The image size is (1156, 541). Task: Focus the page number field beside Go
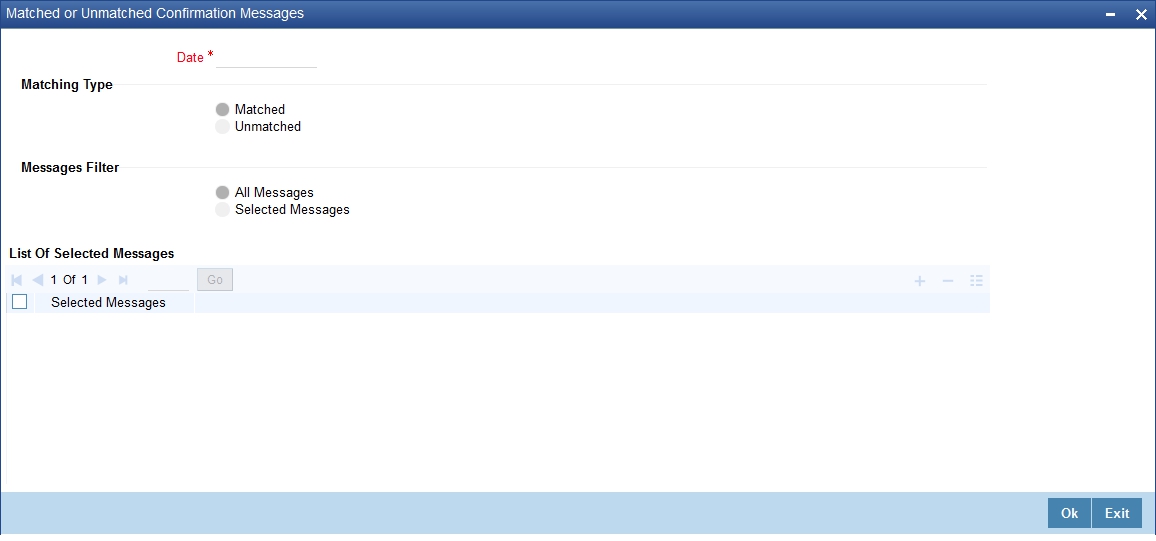[x=168, y=280]
